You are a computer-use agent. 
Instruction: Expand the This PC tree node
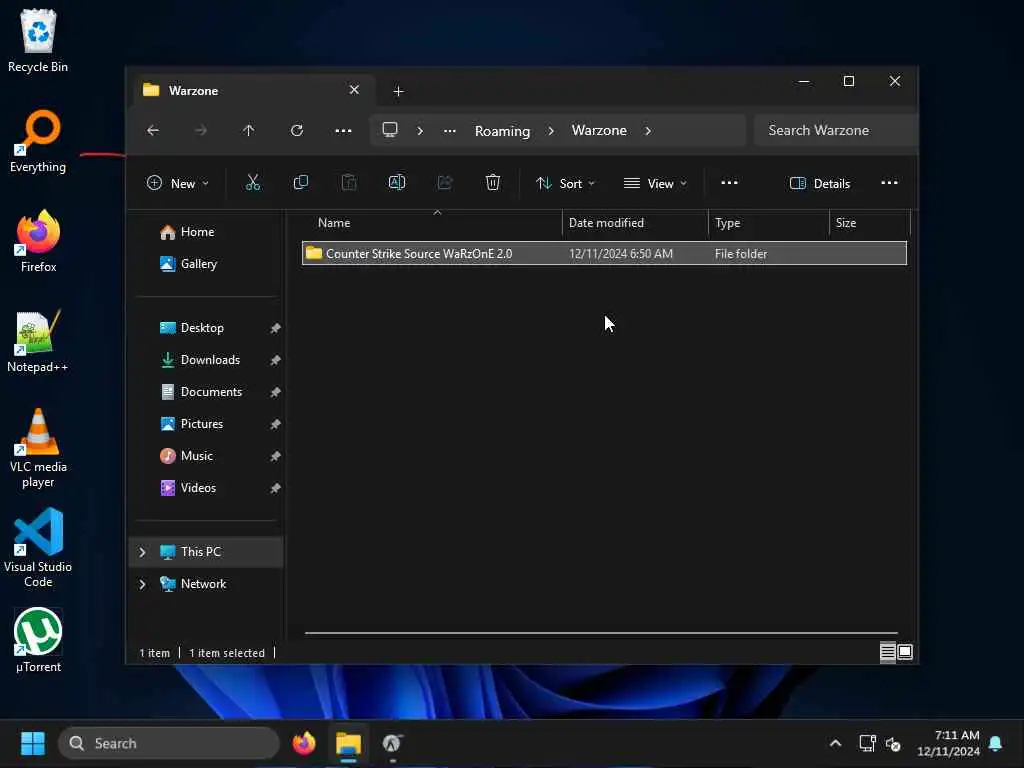coord(142,552)
